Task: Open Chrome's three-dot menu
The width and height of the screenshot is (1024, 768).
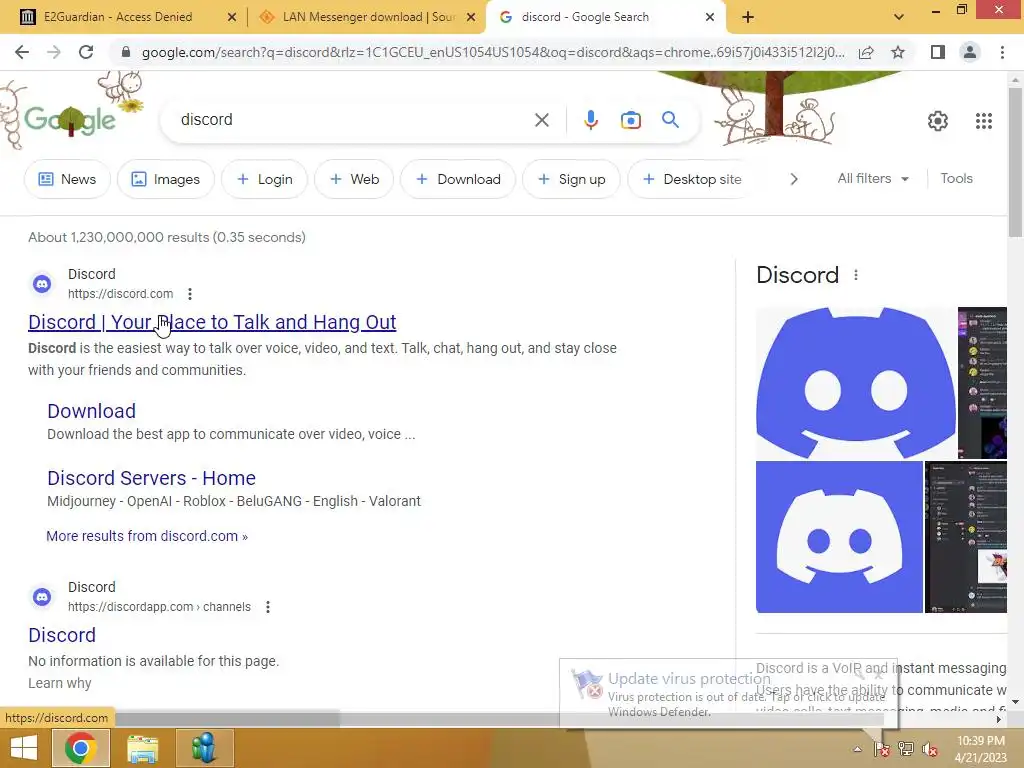Action: point(1002,52)
